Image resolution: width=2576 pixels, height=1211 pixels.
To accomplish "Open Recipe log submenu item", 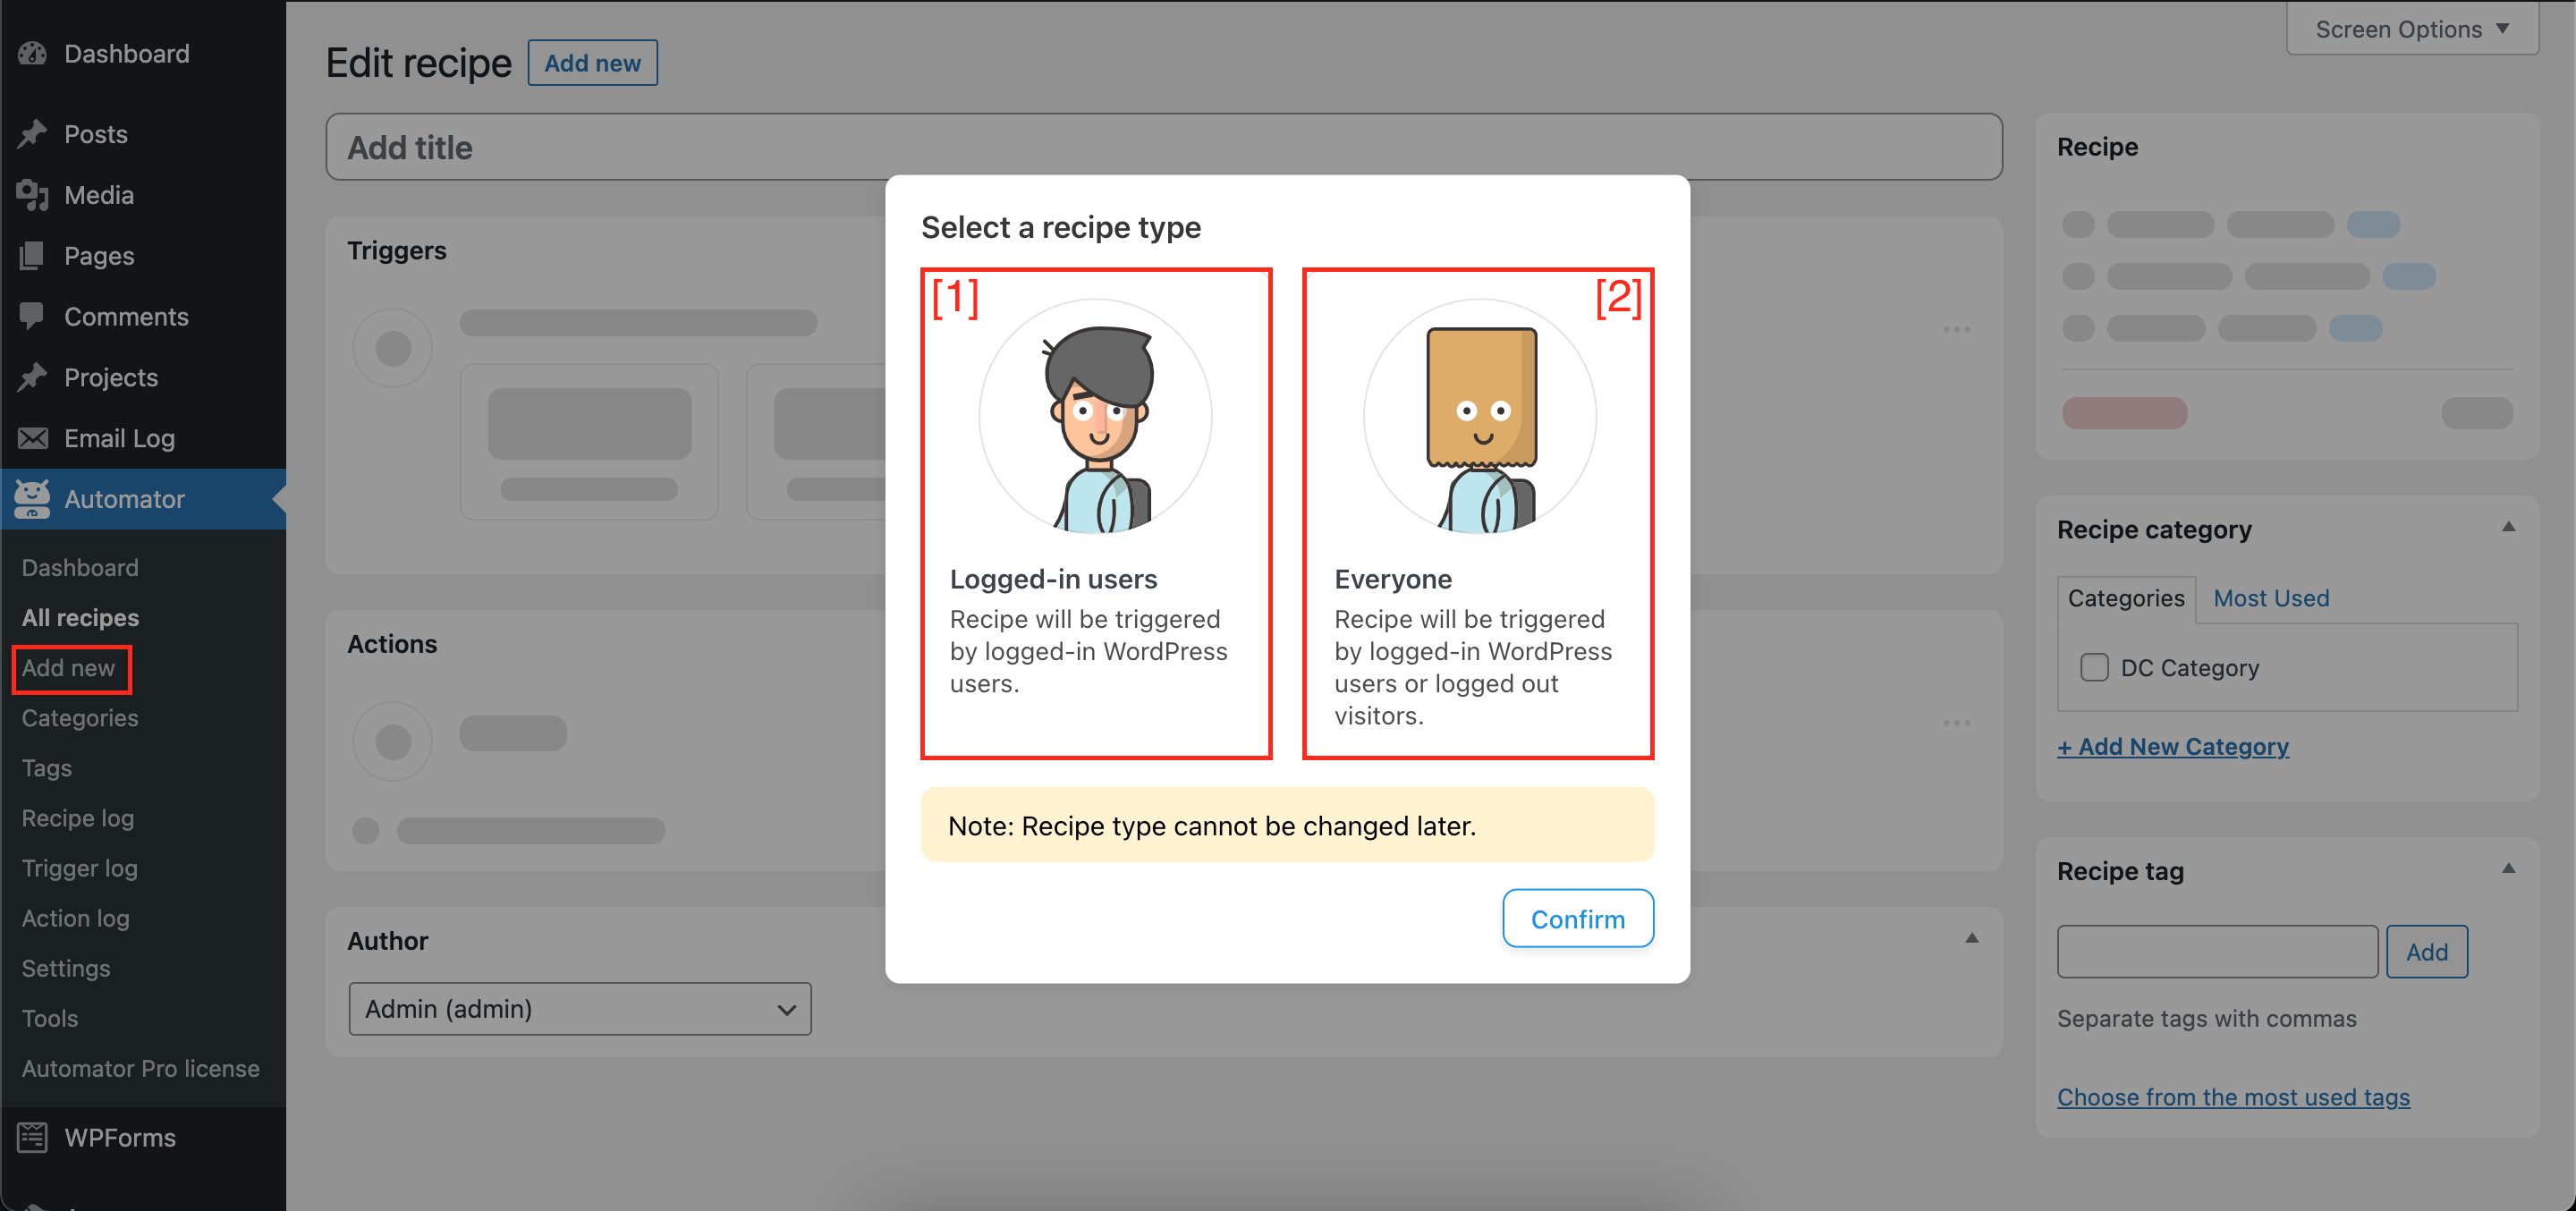I will tap(78, 818).
